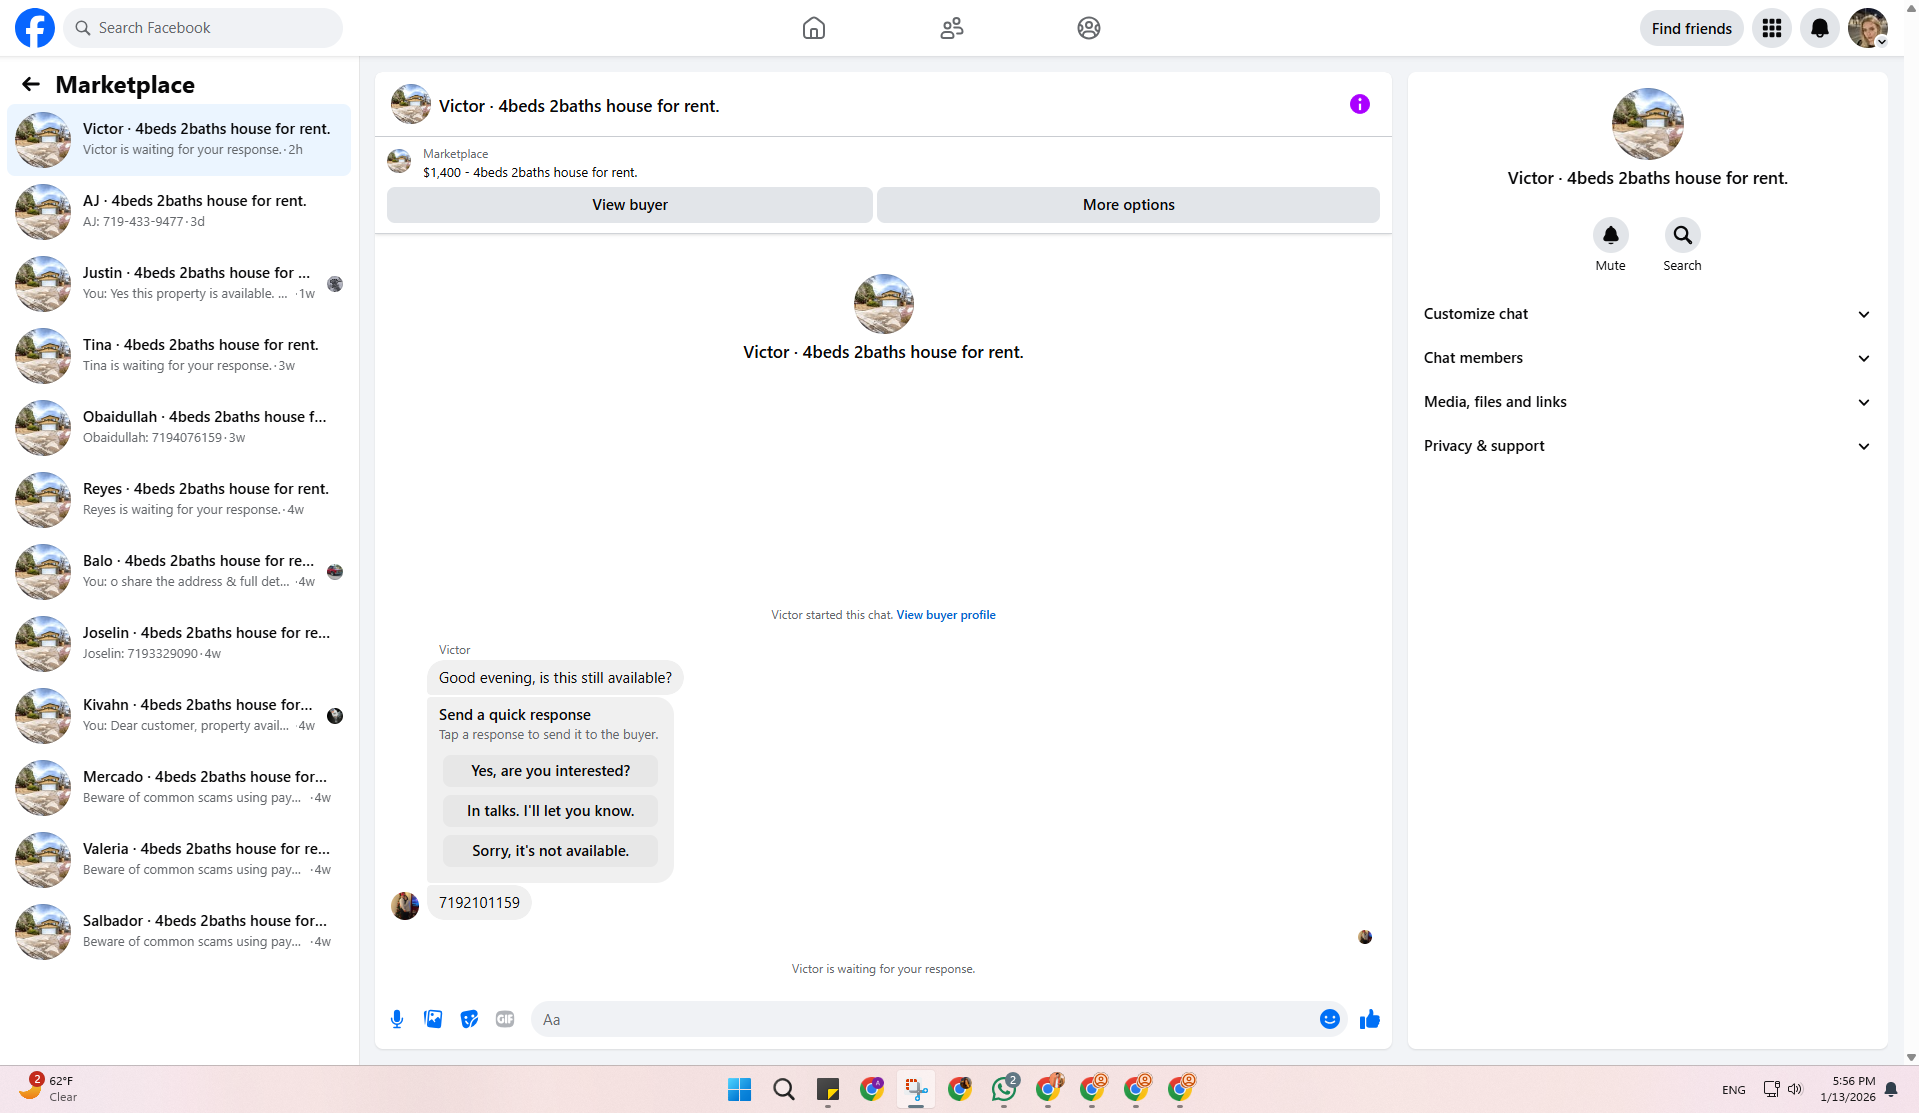Open Snipping Tool in the taskbar
The image size is (1919, 1113).
(916, 1089)
